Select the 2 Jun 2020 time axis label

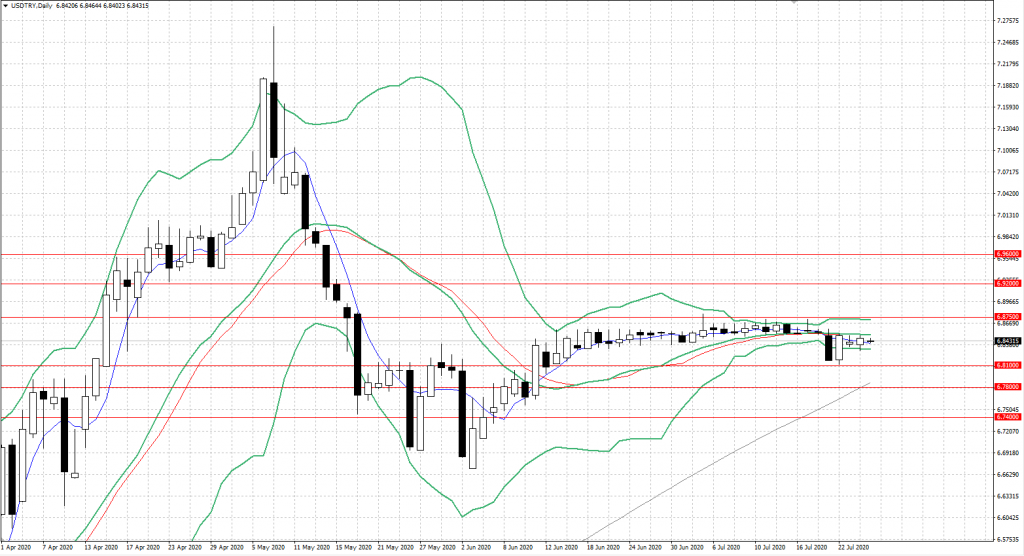tap(475, 549)
